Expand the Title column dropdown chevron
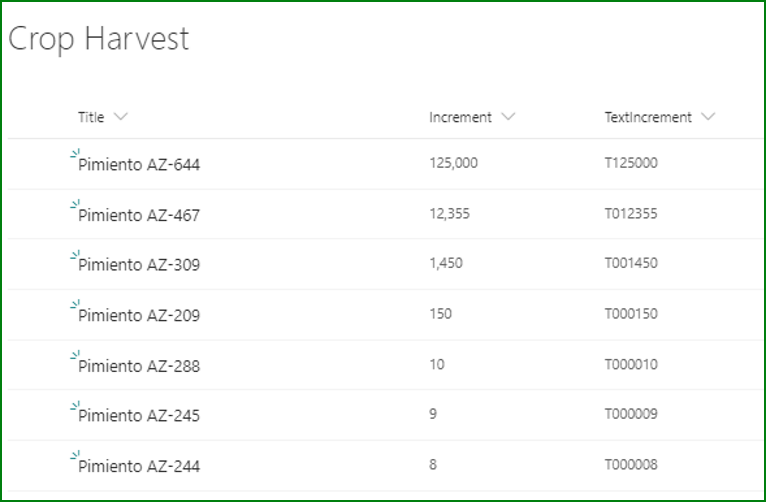766x502 pixels. click(x=120, y=117)
